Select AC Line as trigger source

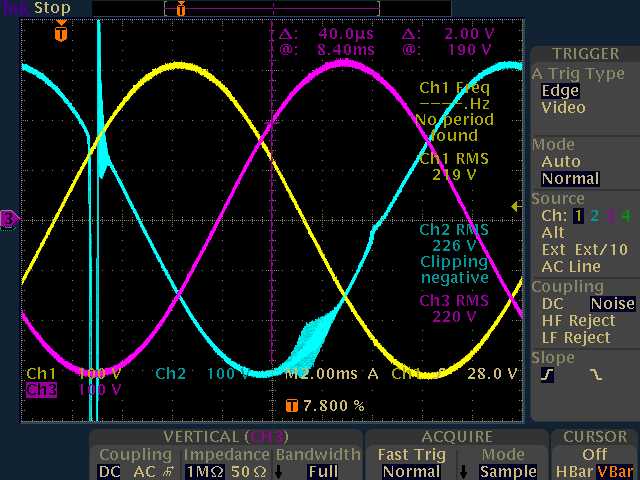tap(571, 266)
